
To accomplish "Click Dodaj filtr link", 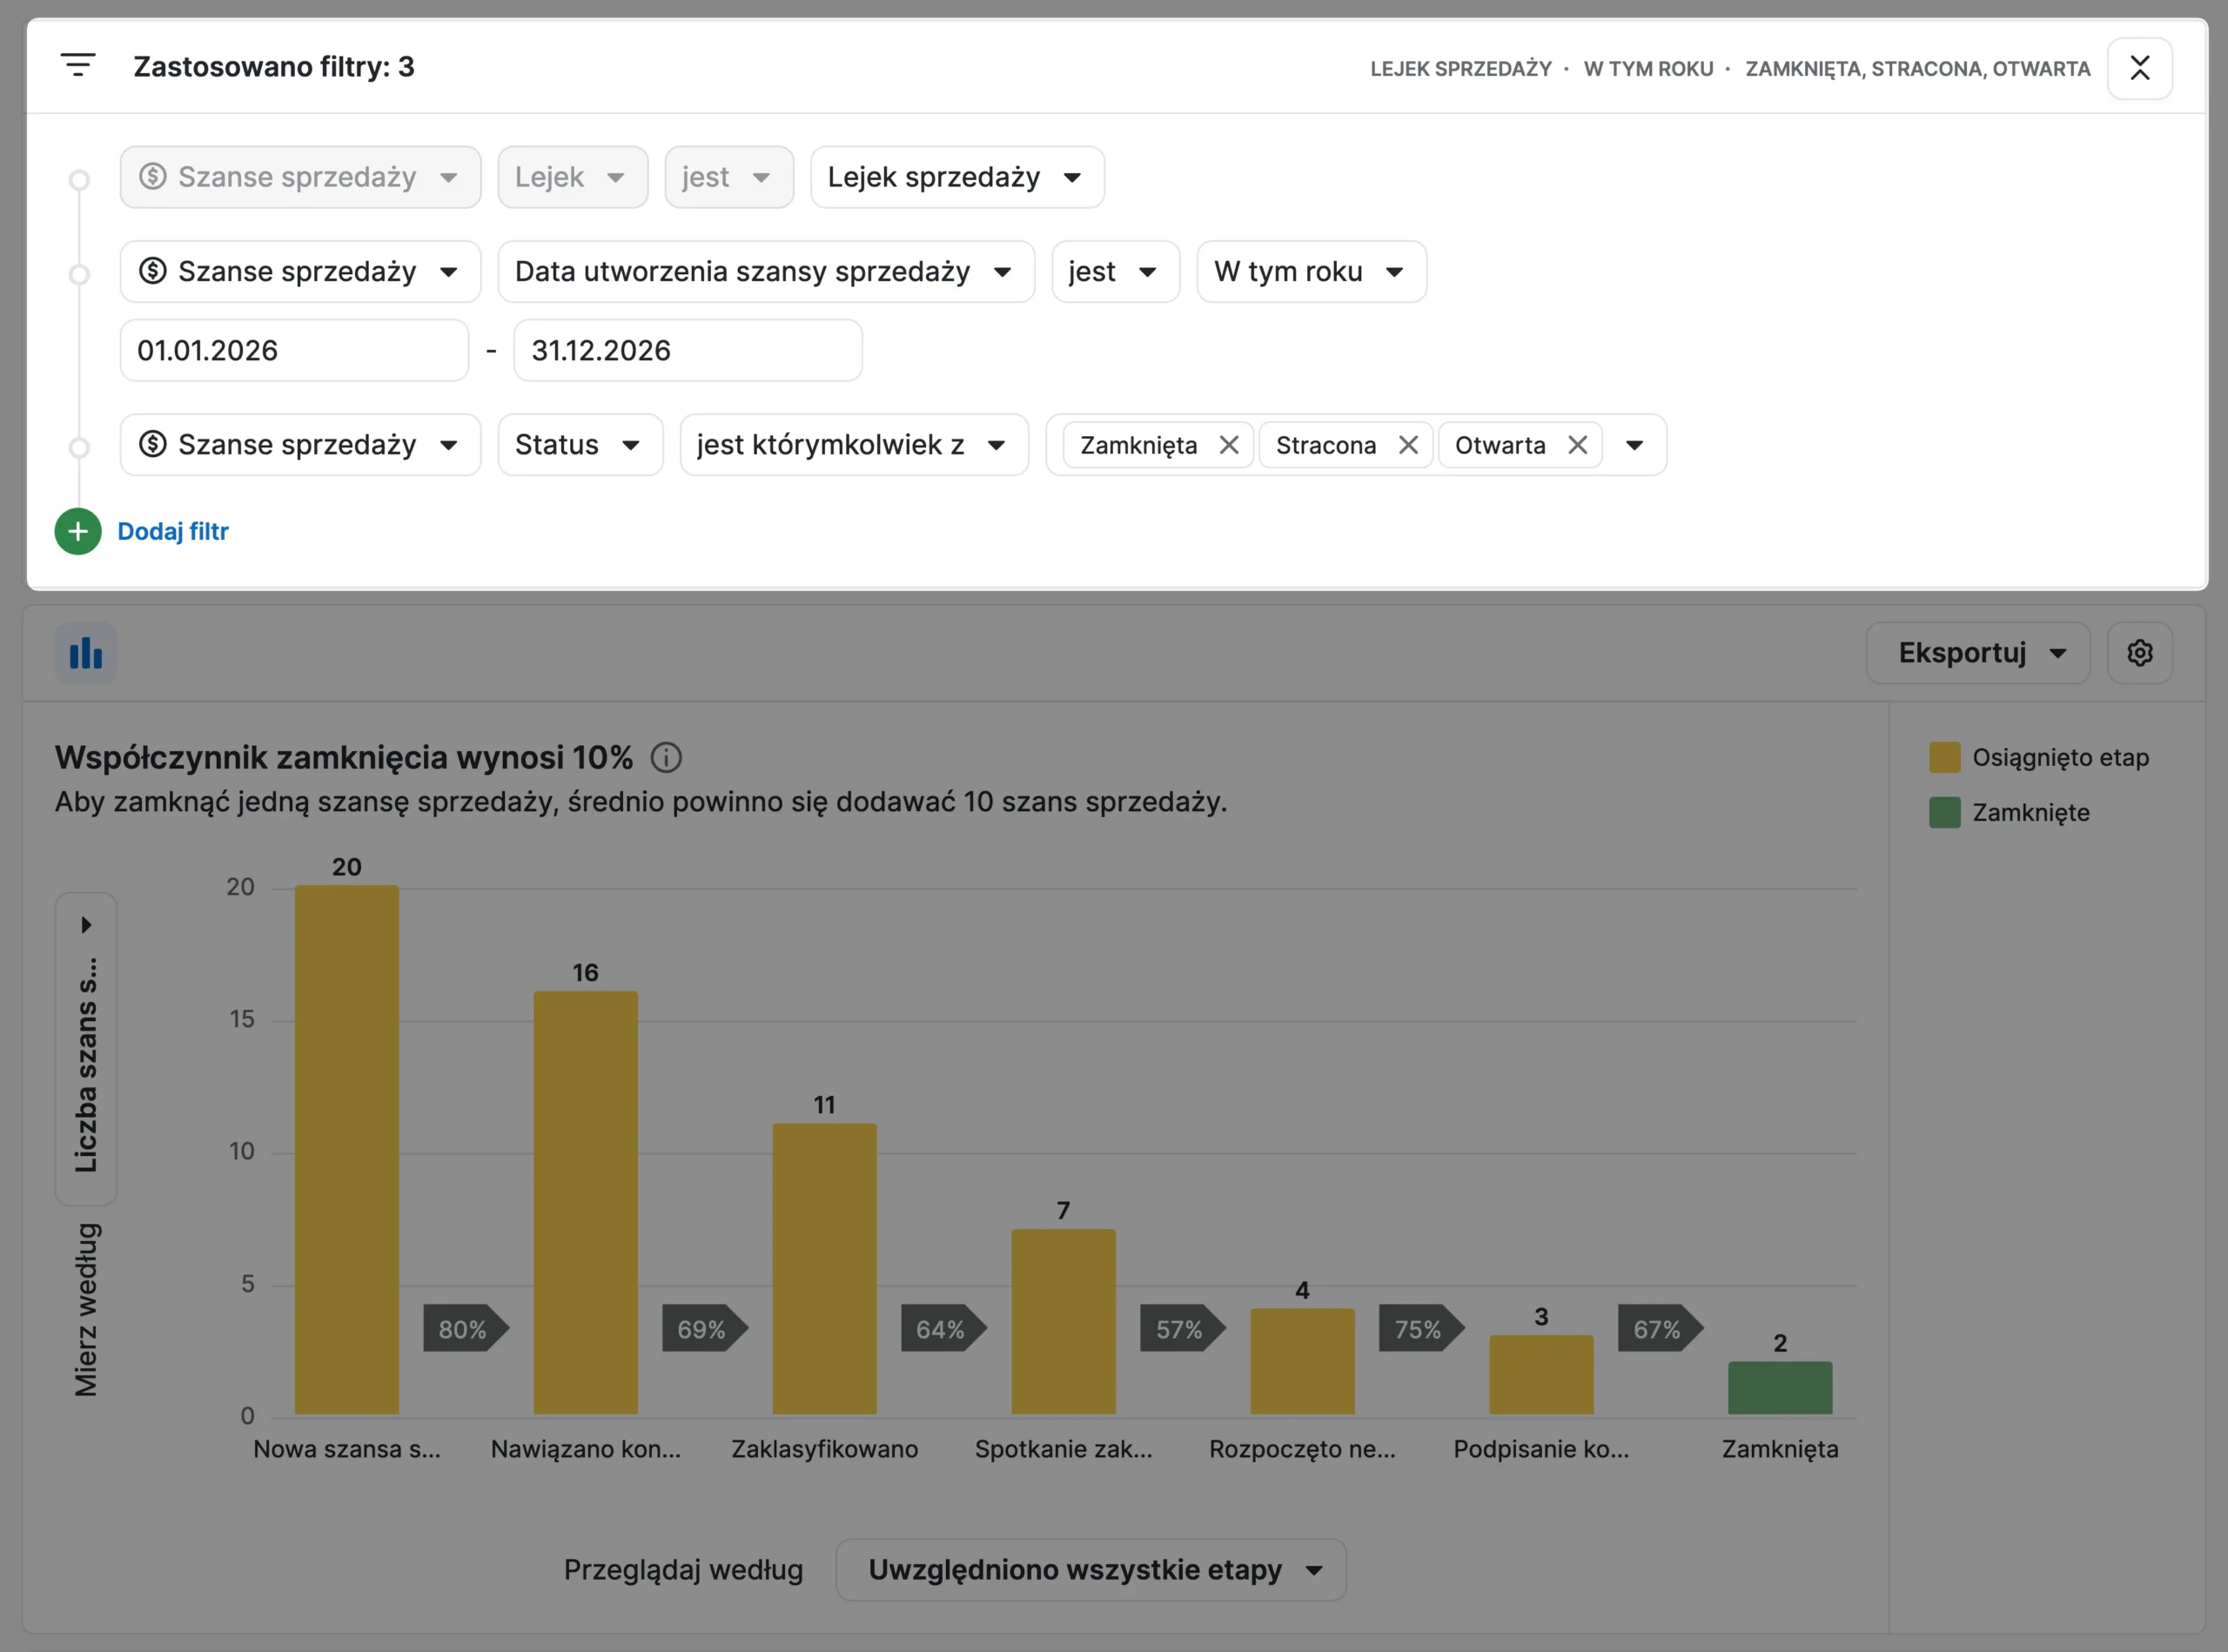I will coord(173,531).
